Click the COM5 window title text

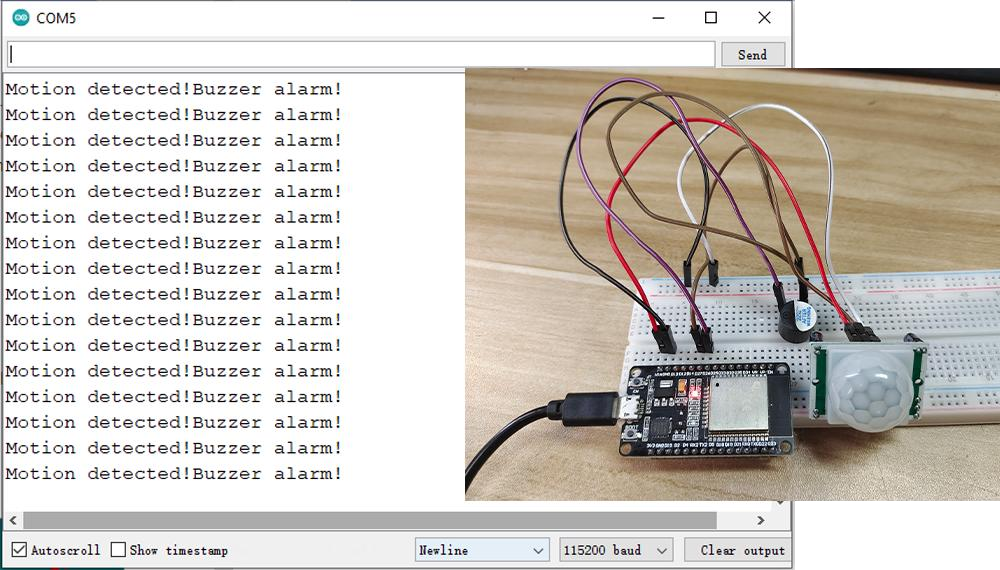pyautogui.click(x=56, y=18)
